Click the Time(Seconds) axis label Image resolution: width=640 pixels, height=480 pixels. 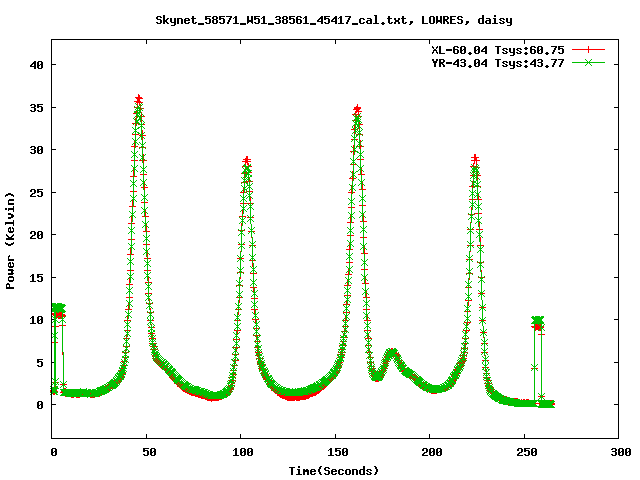(x=334, y=471)
